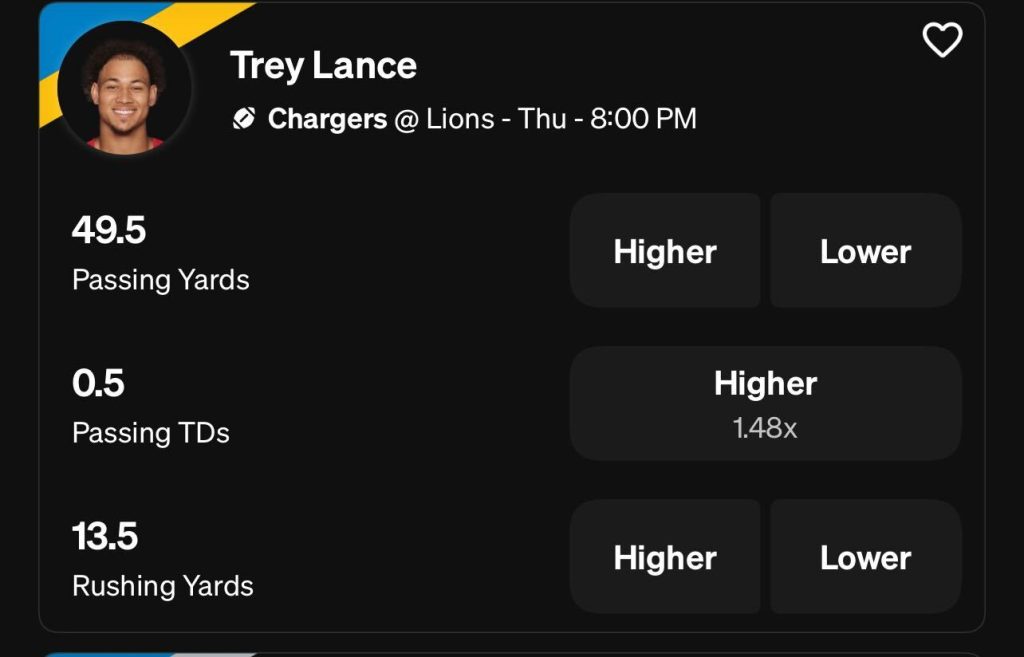Tap the Chargers @ Lions matchup text

(x=381, y=119)
